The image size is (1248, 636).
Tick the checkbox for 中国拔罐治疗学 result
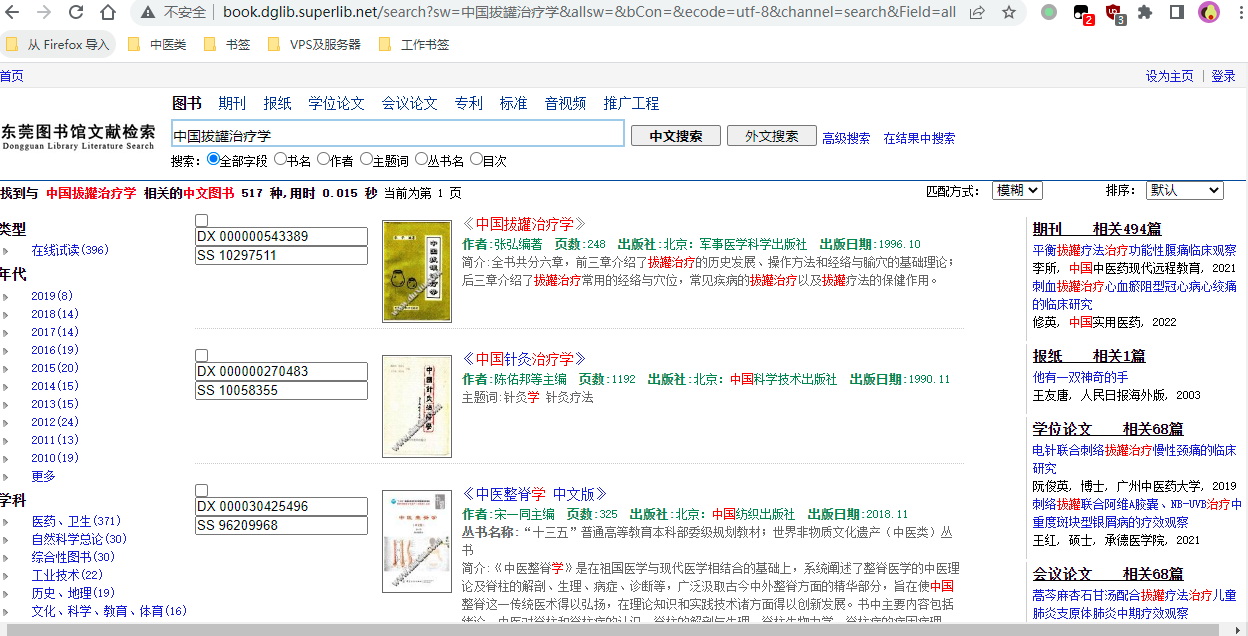[x=201, y=221]
